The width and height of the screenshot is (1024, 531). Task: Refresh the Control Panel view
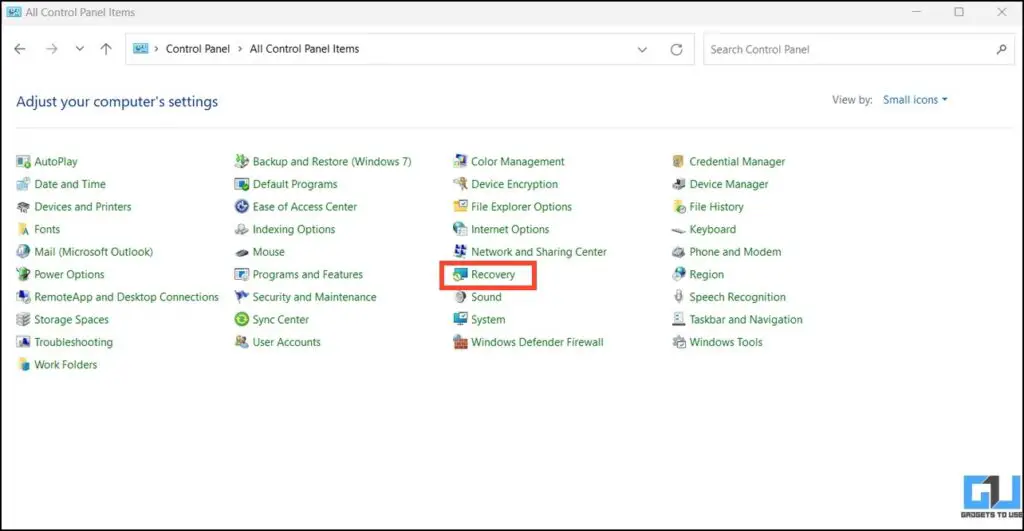(676, 49)
